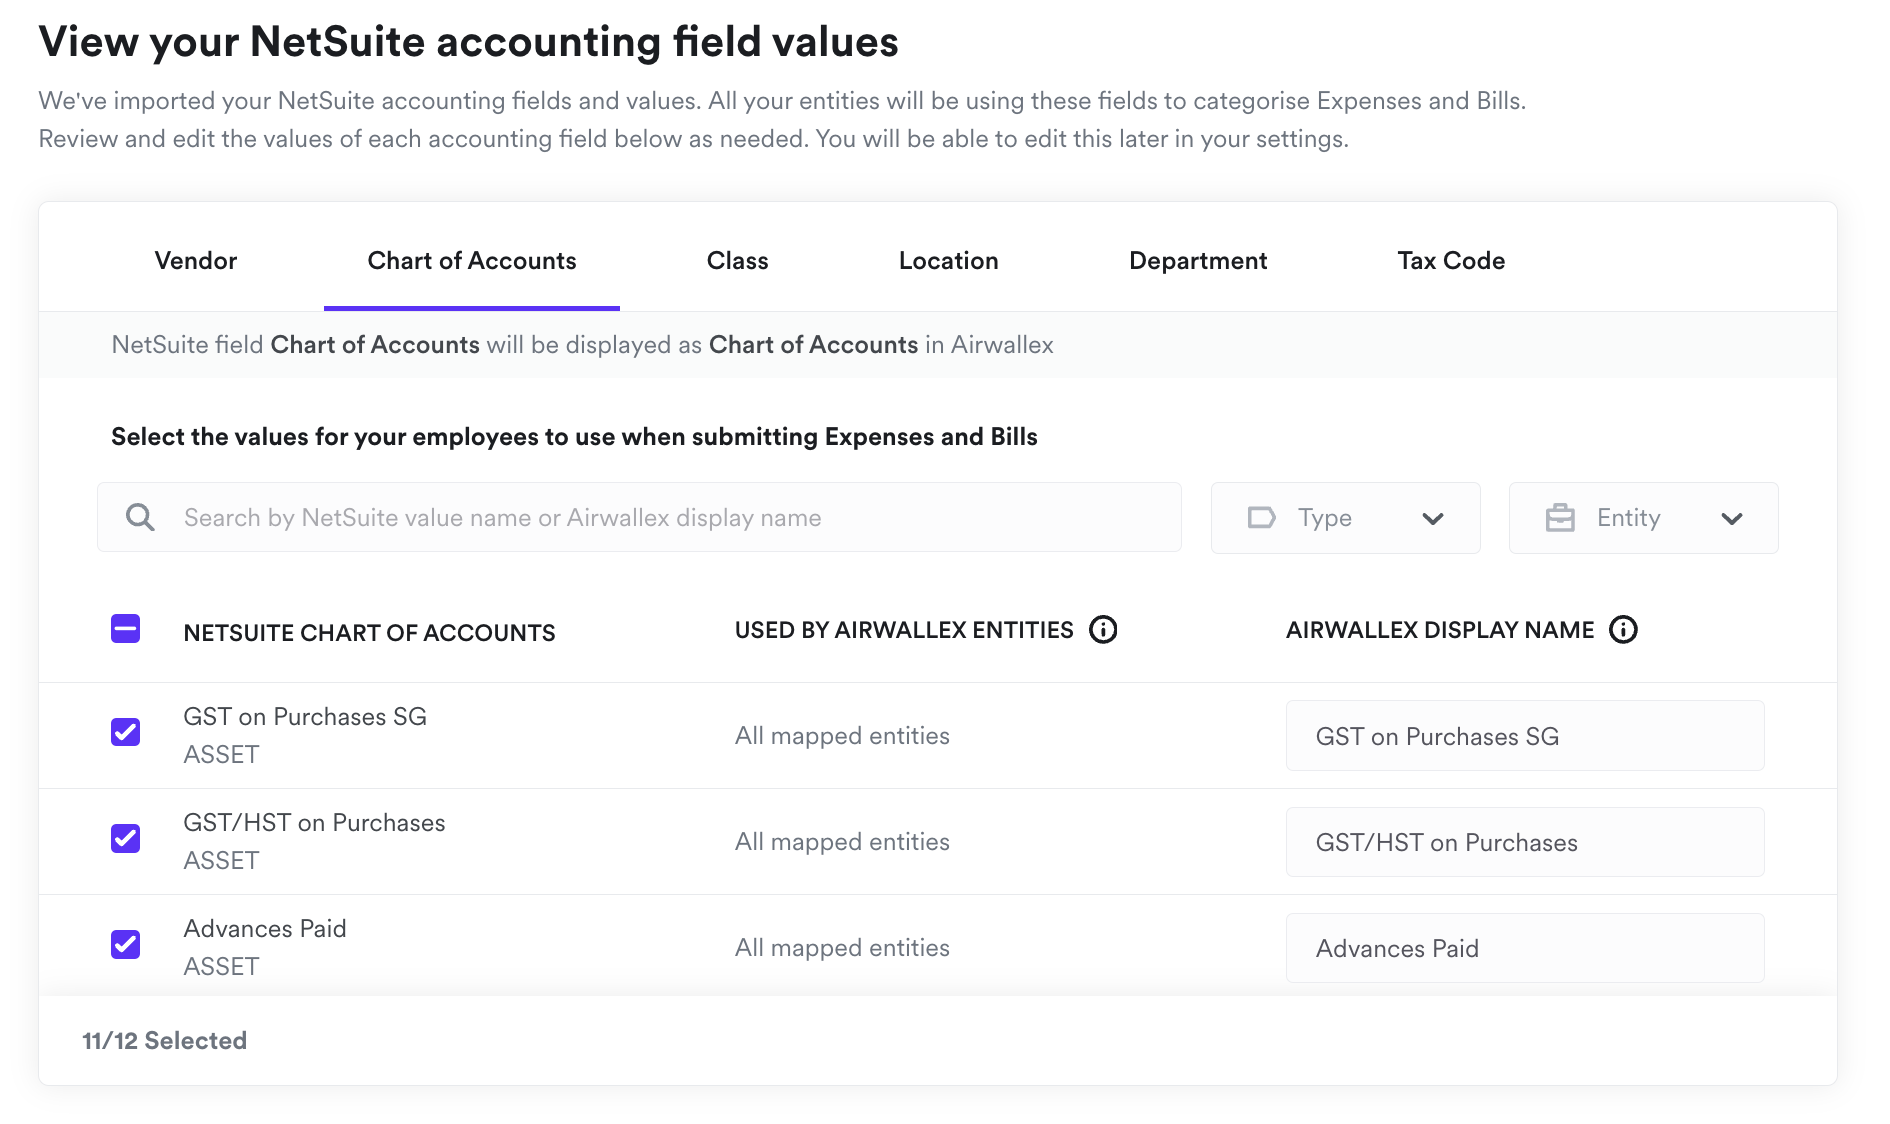Click the briefcase icon in Entity filter

[1559, 518]
